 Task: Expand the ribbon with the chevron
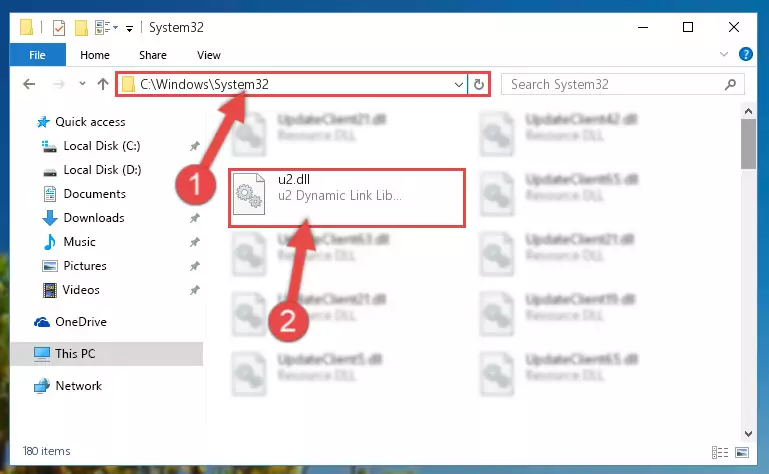723,54
